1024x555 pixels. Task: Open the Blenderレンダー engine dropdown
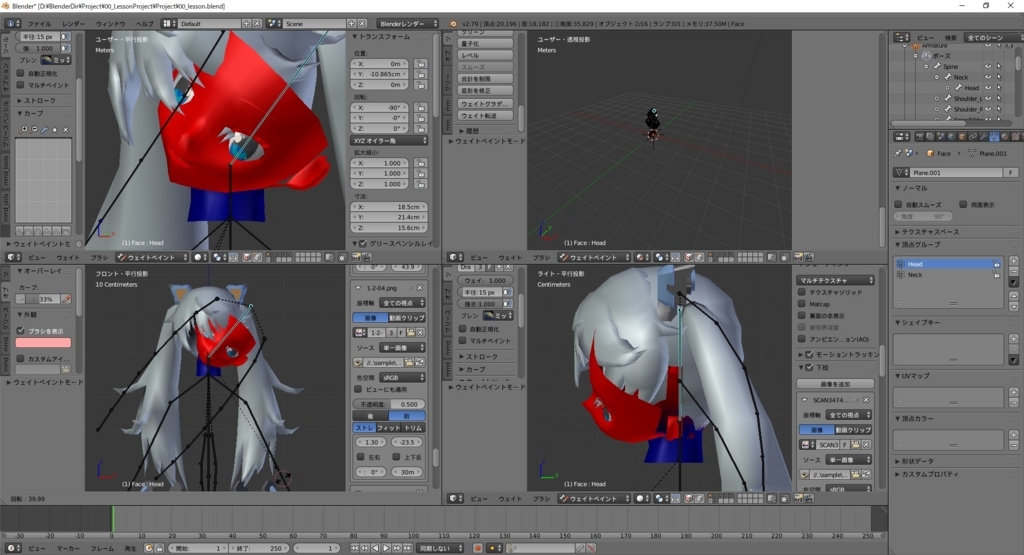coord(408,24)
